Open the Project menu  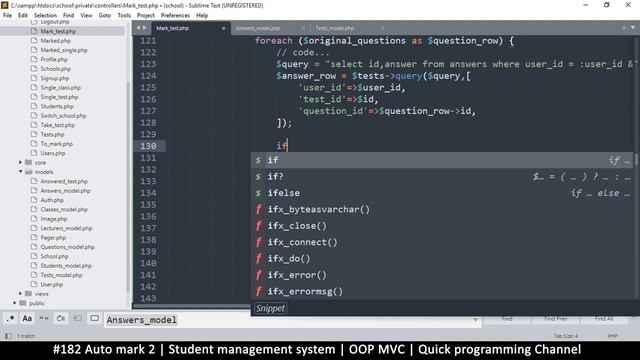(146, 16)
